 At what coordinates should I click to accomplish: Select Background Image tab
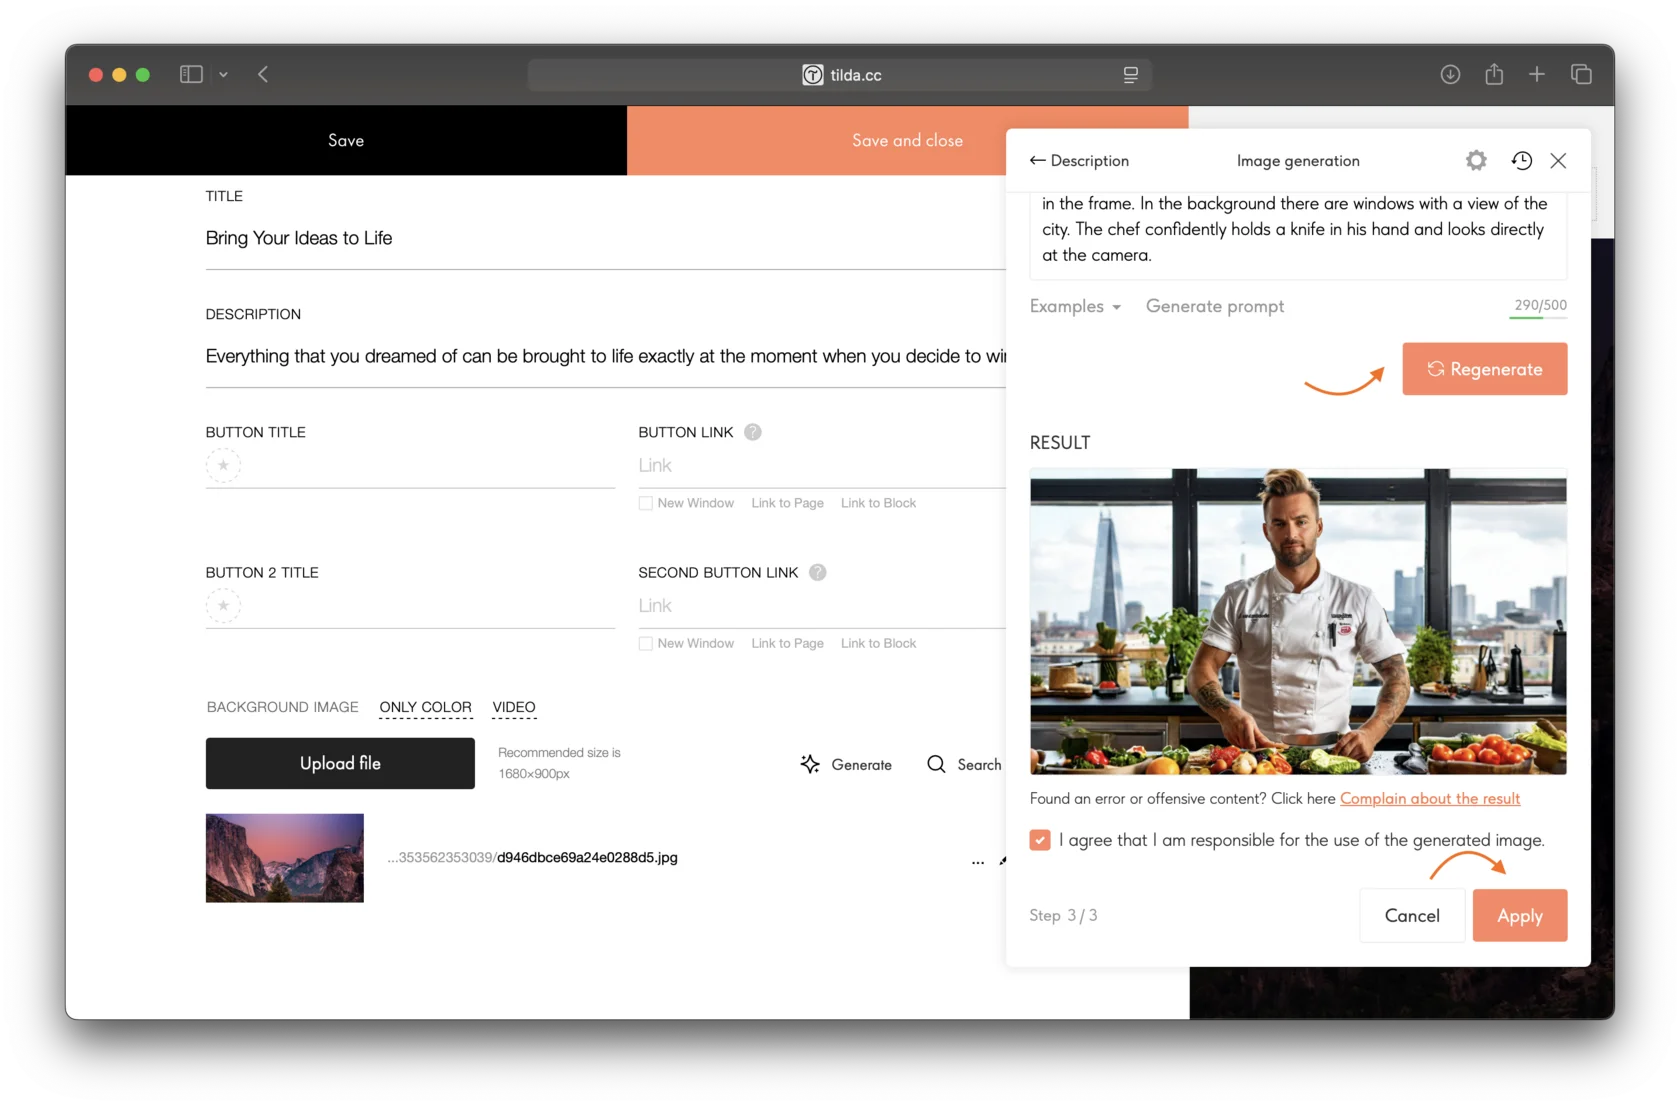(282, 707)
